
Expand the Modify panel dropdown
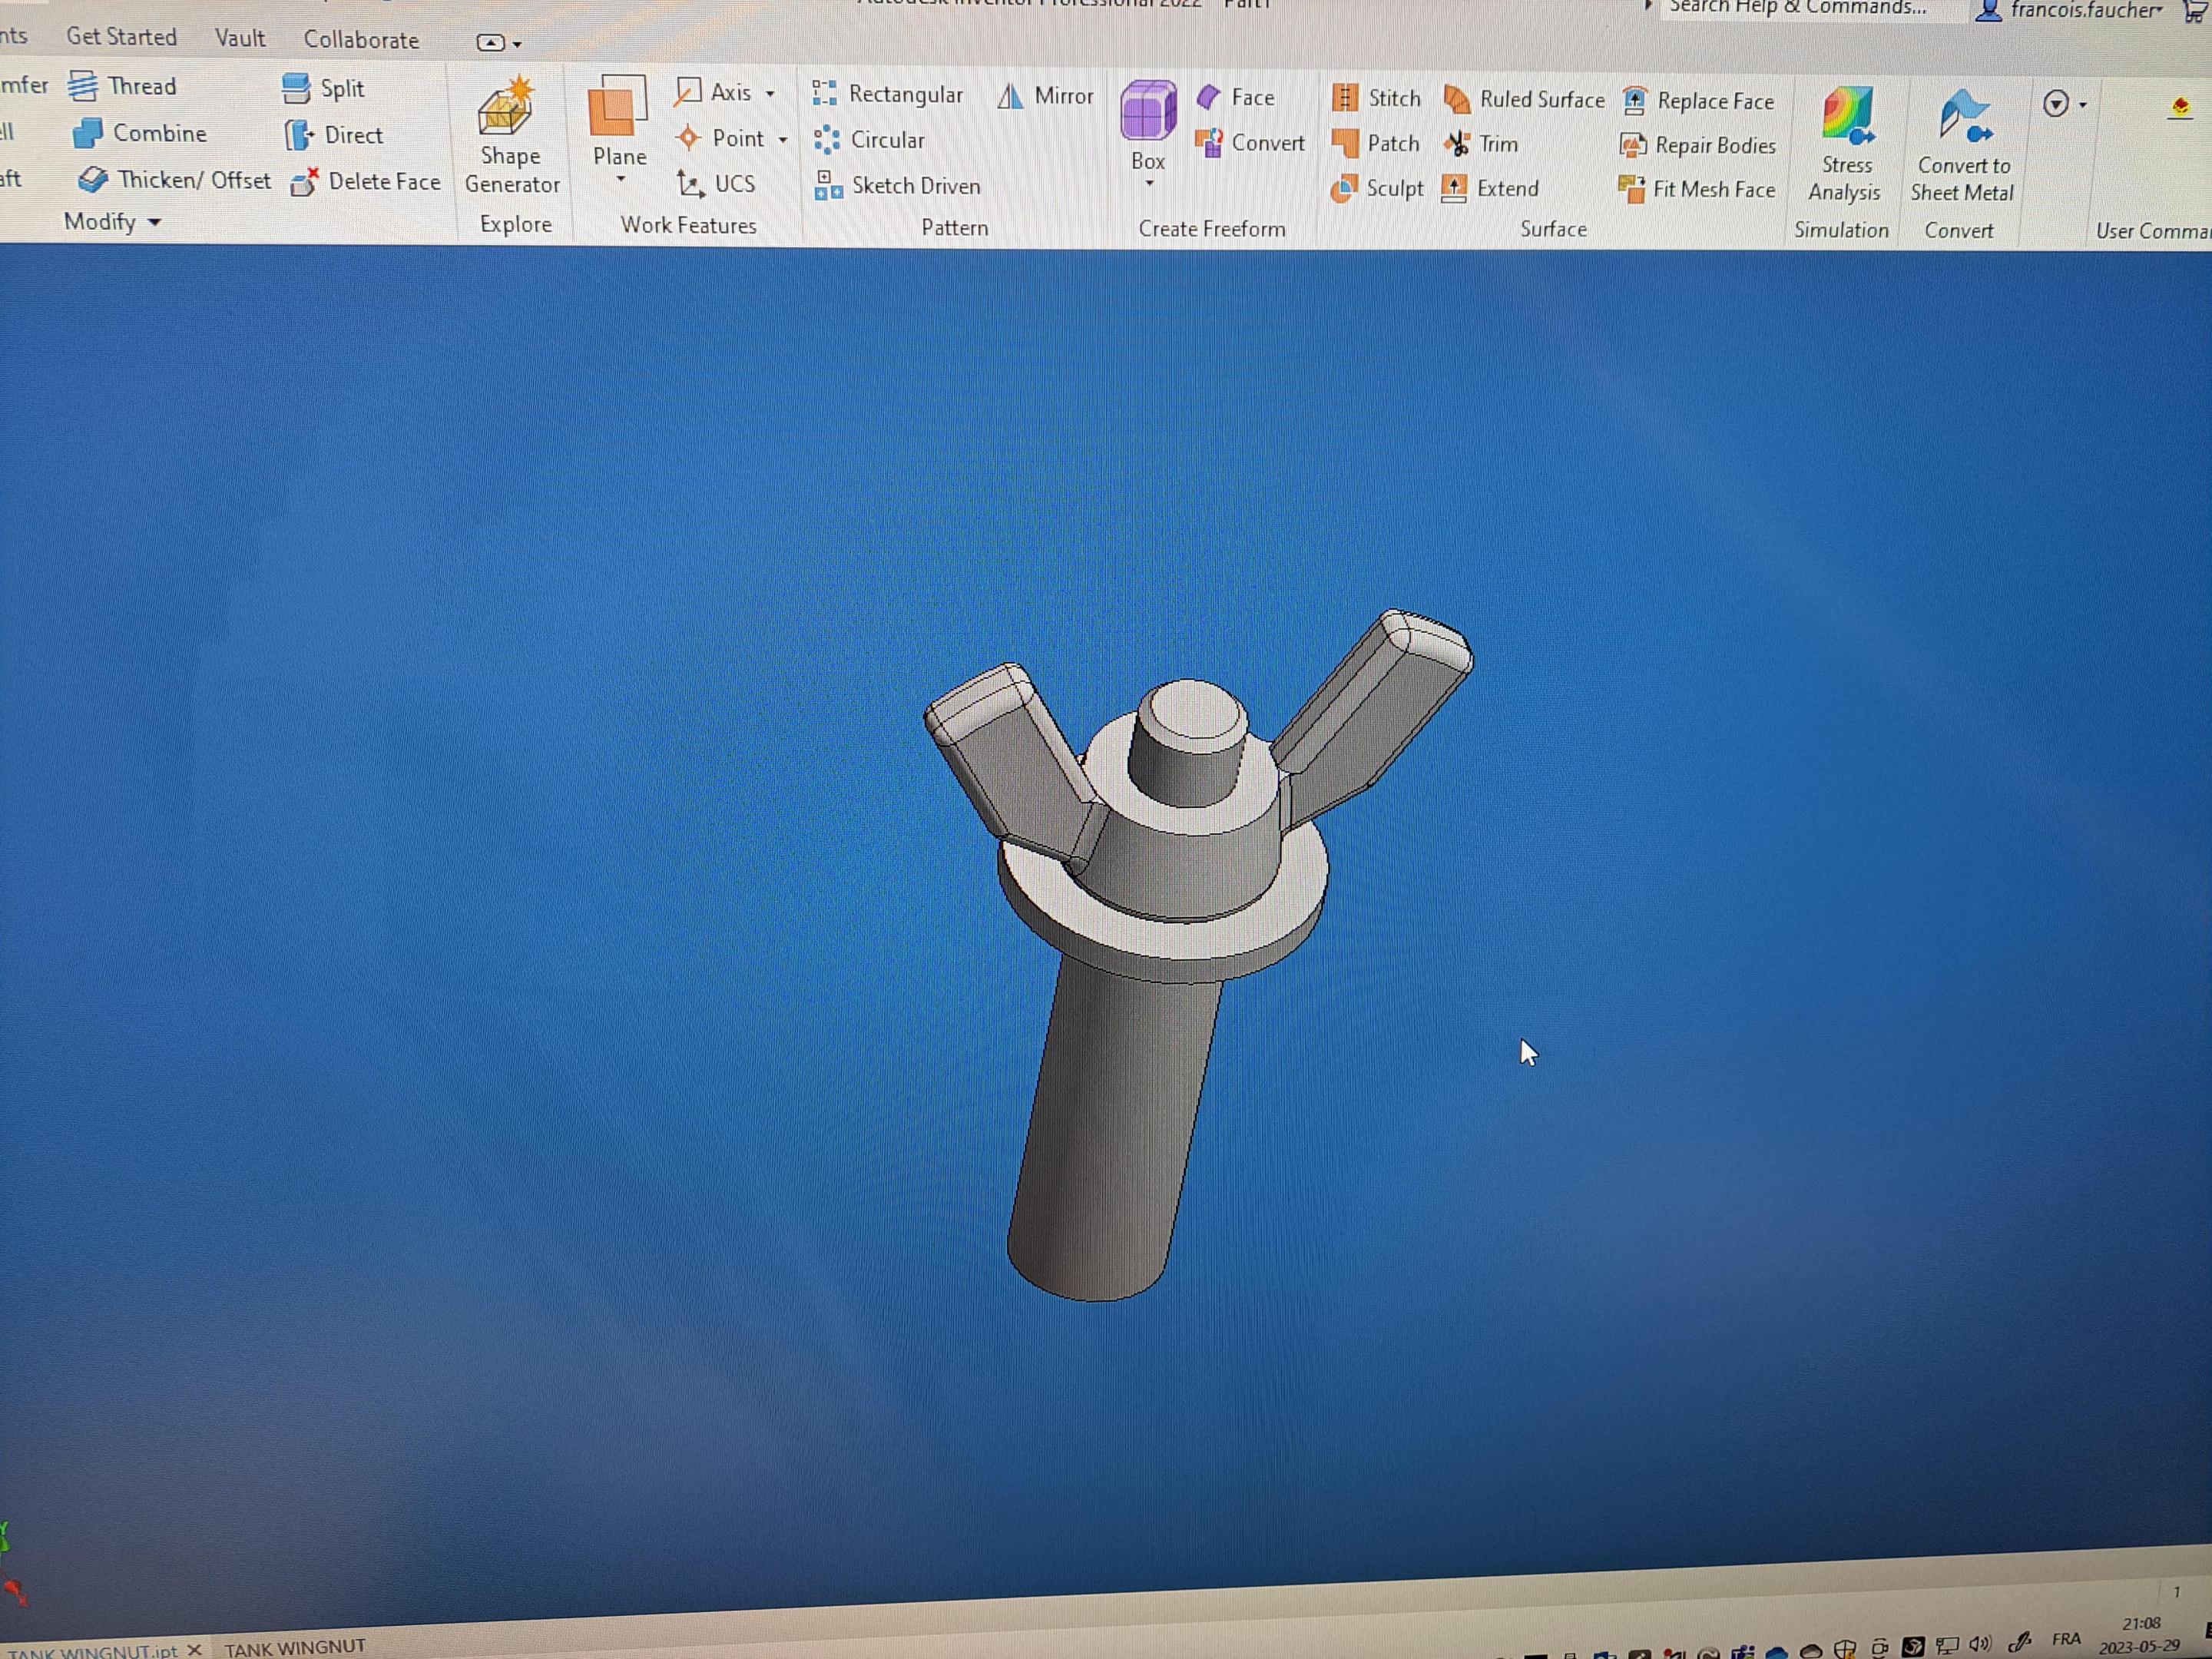[x=154, y=222]
